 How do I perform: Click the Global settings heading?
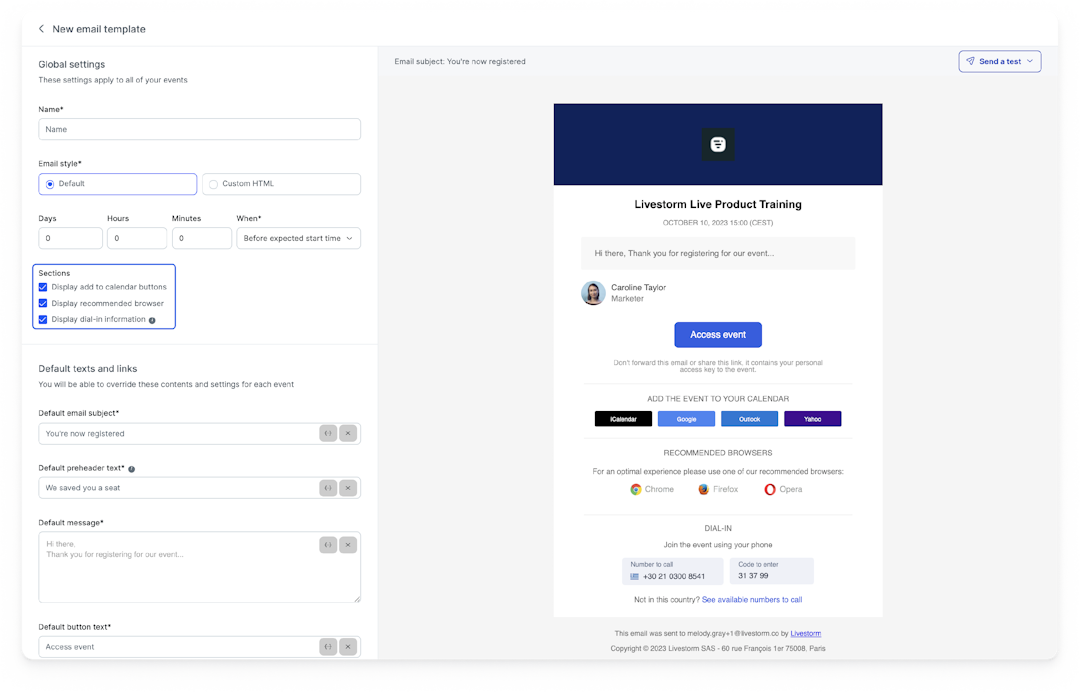(x=72, y=65)
